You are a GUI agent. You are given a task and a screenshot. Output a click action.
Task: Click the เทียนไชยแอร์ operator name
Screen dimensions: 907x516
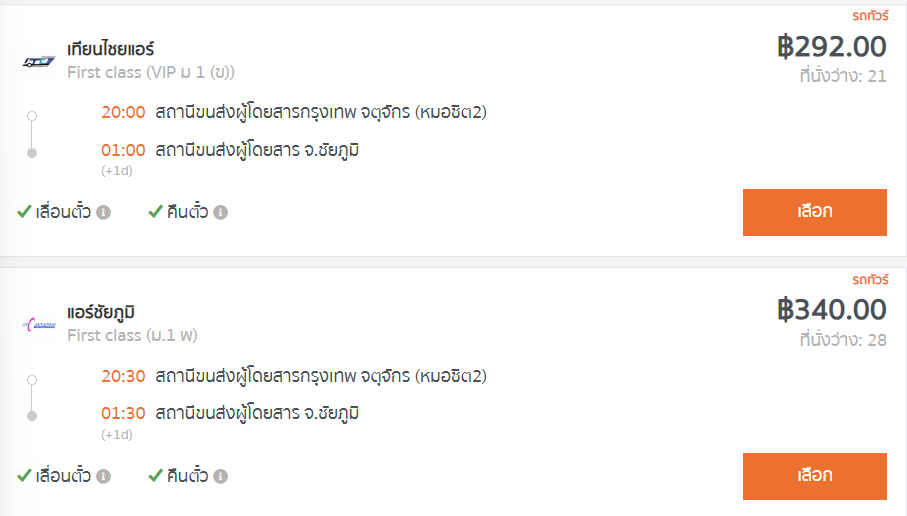click(110, 49)
